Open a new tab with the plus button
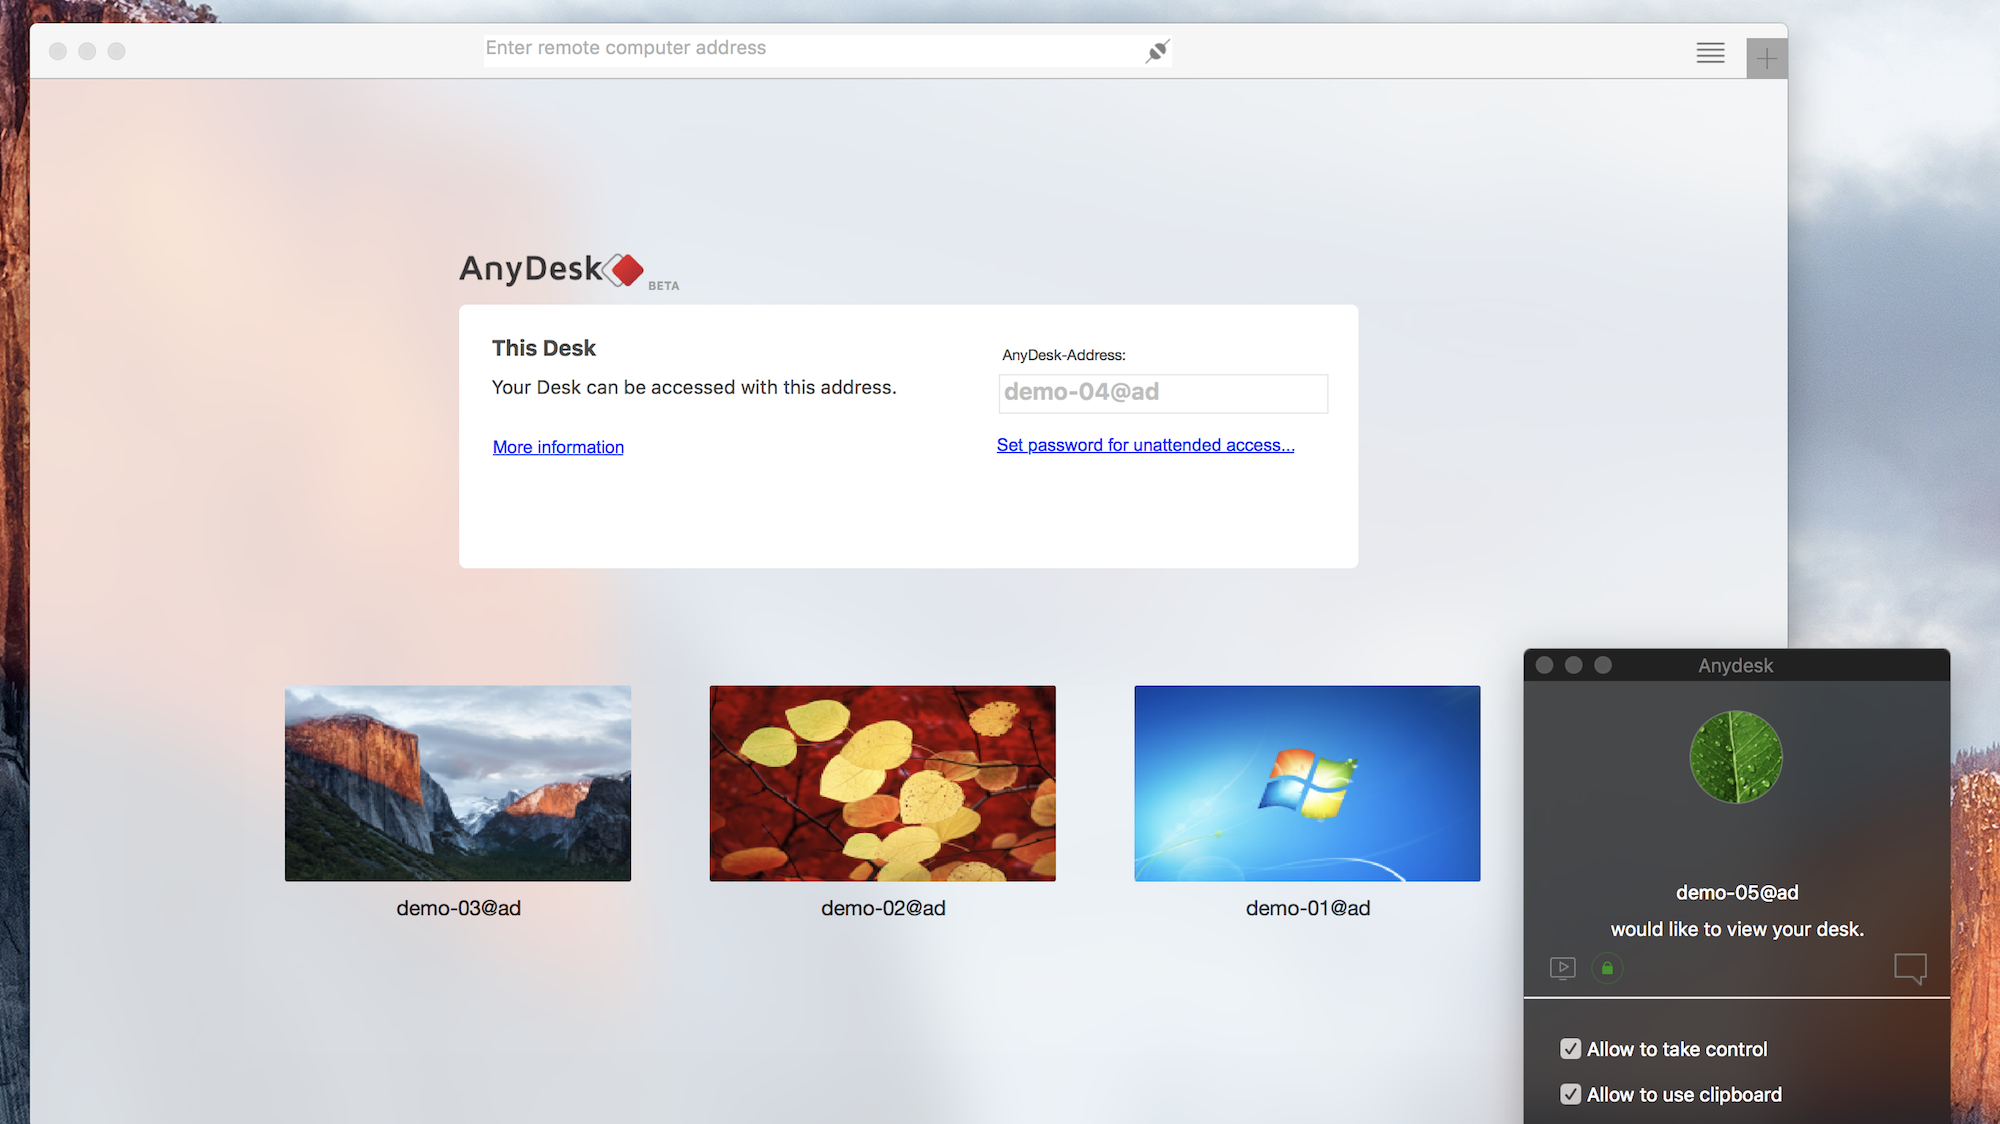The width and height of the screenshot is (2000, 1124). 1766,58
